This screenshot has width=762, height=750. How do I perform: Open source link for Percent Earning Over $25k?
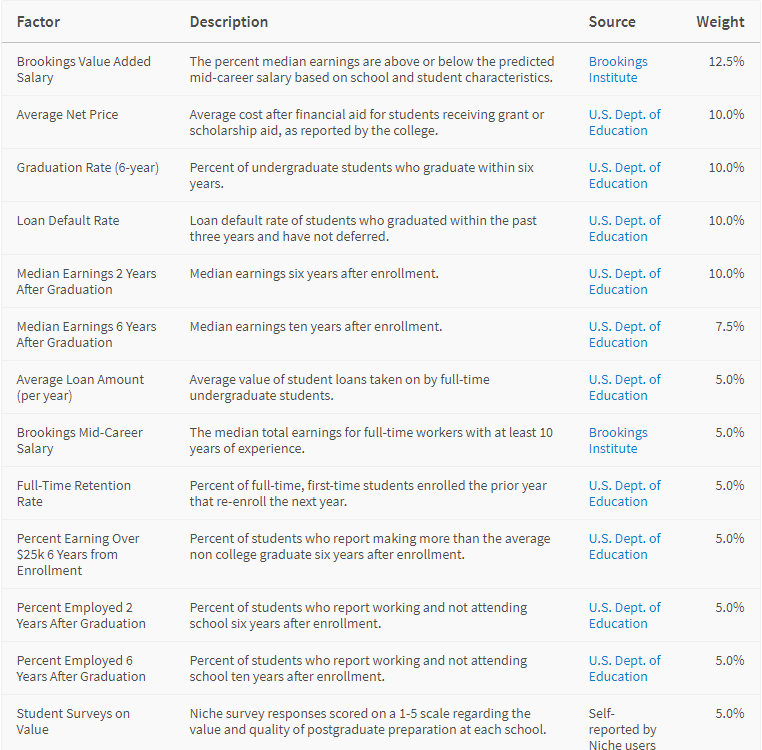624,546
